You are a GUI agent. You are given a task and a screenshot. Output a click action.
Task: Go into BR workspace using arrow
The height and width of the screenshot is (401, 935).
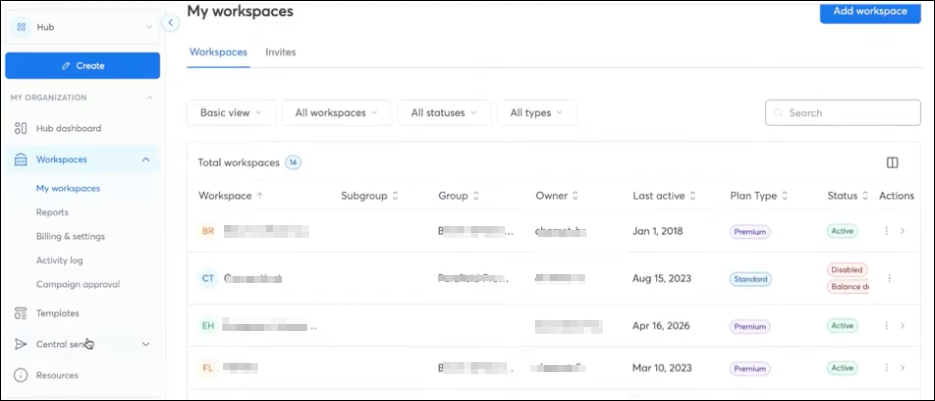tap(902, 231)
